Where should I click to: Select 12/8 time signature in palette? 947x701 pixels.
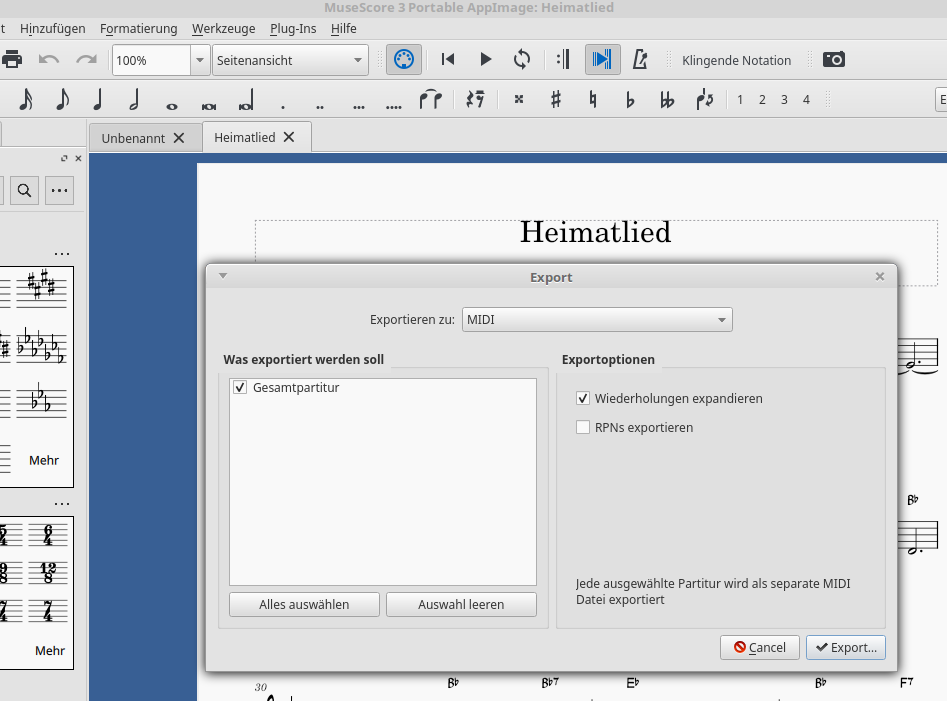48,572
